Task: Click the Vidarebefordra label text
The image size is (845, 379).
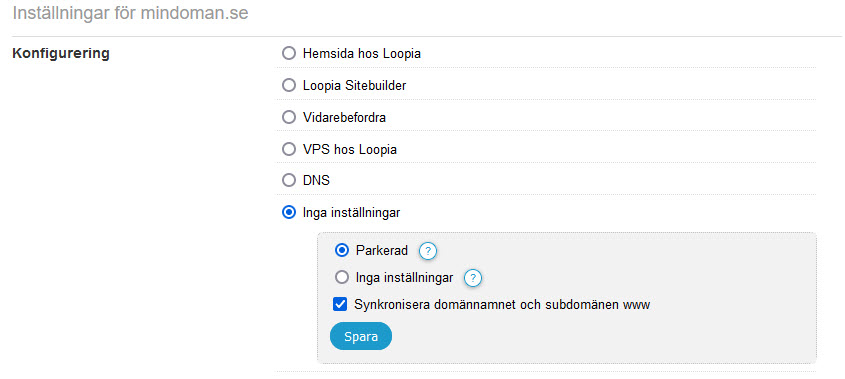Action: (x=344, y=117)
